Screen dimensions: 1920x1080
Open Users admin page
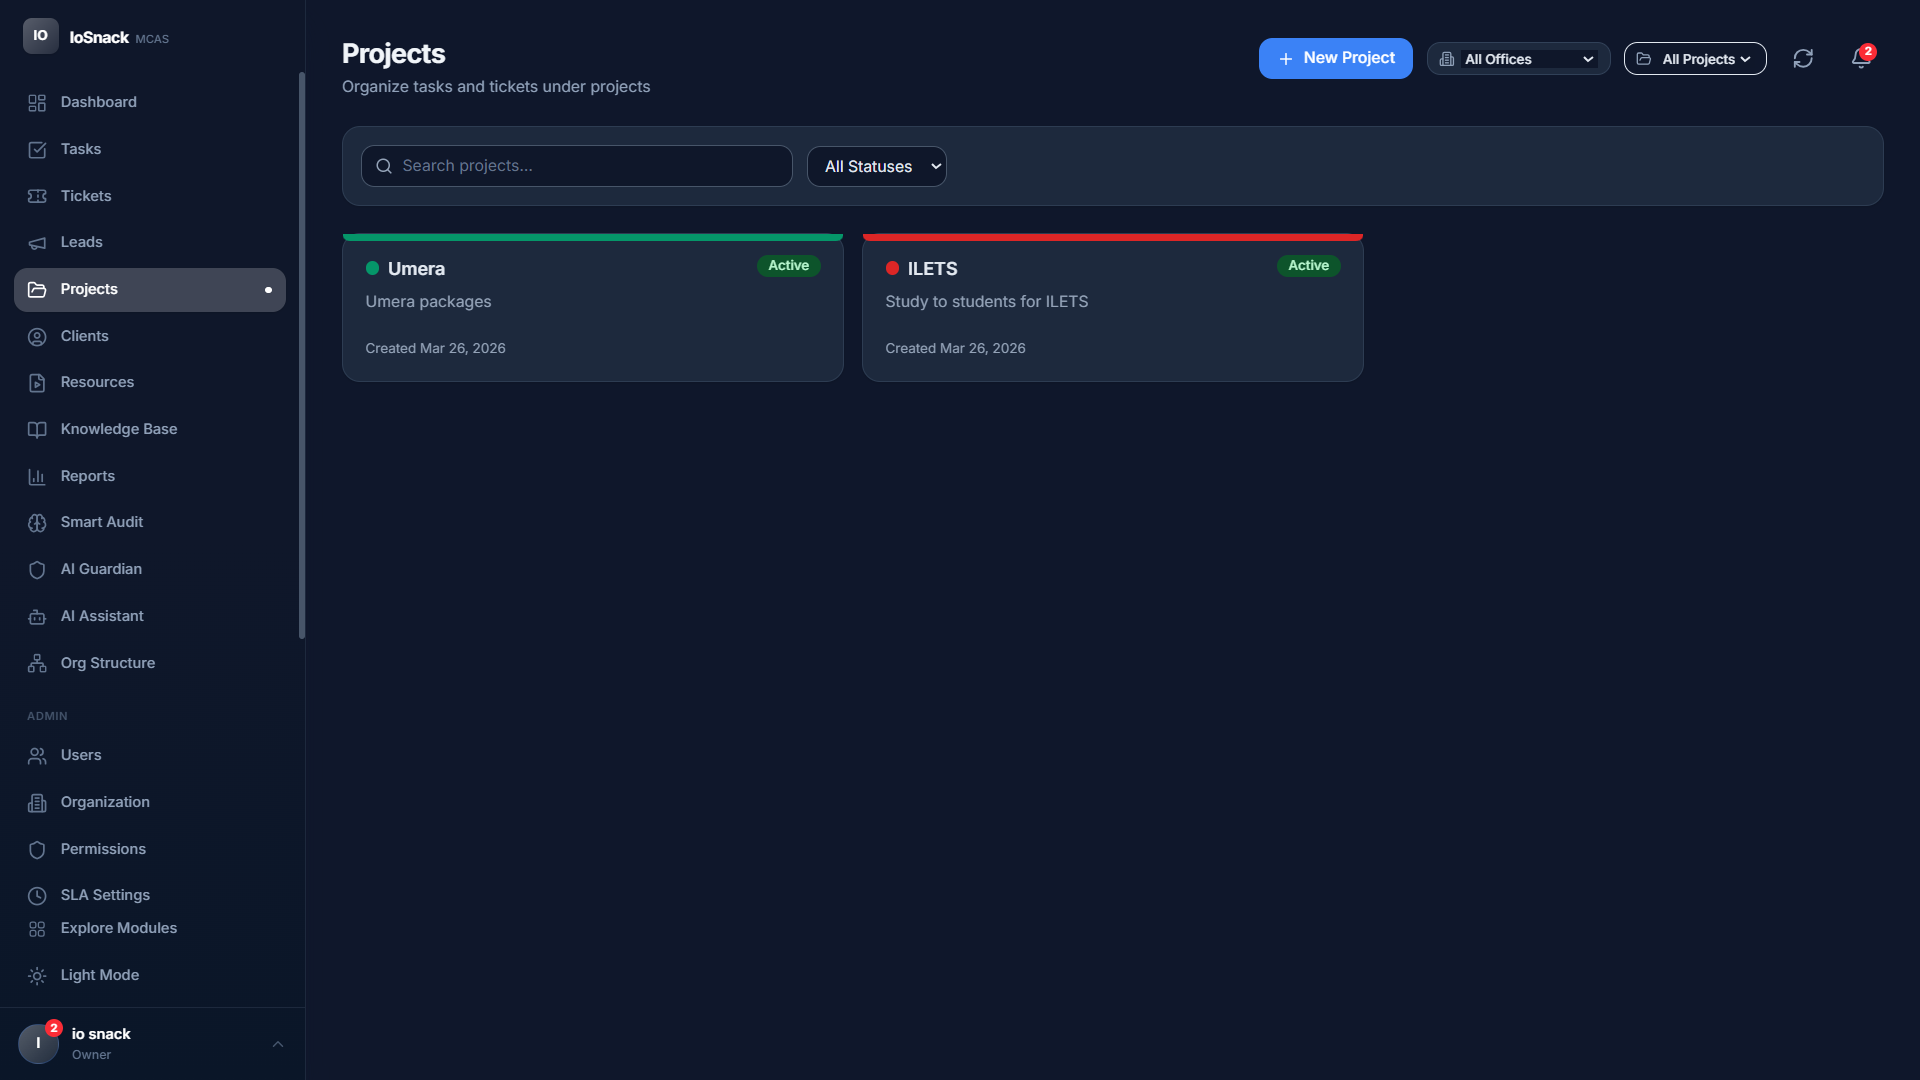[150, 755]
